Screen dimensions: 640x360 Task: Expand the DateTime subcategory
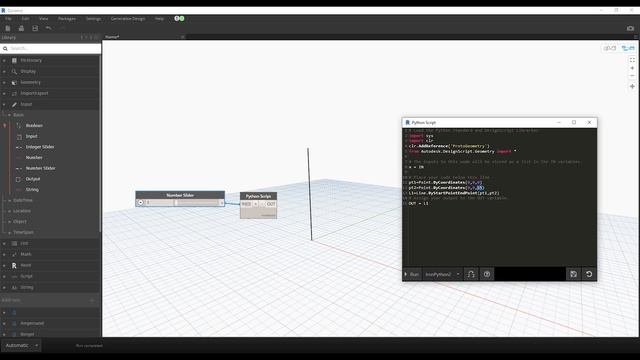(9, 200)
